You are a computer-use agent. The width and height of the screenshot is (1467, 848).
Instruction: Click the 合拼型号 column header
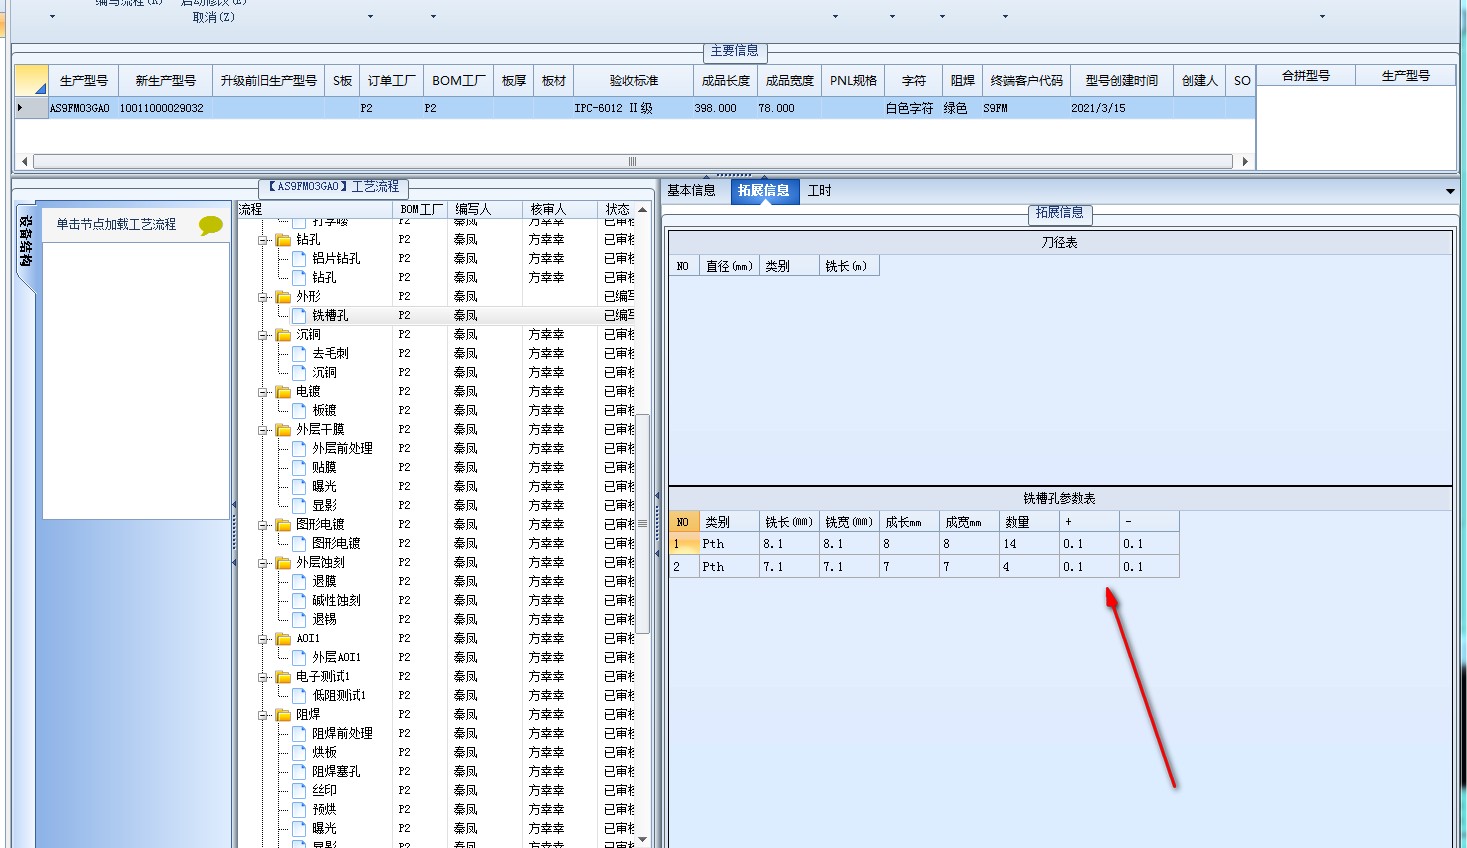coord(1306,76)
